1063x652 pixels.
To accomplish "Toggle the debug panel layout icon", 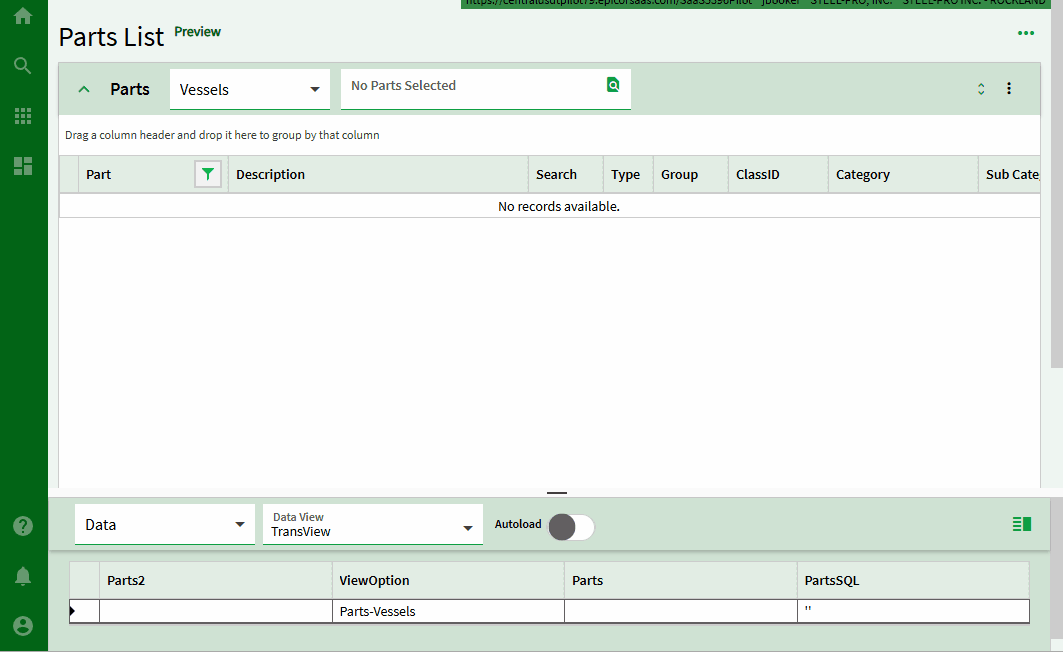I will 1022,524.
